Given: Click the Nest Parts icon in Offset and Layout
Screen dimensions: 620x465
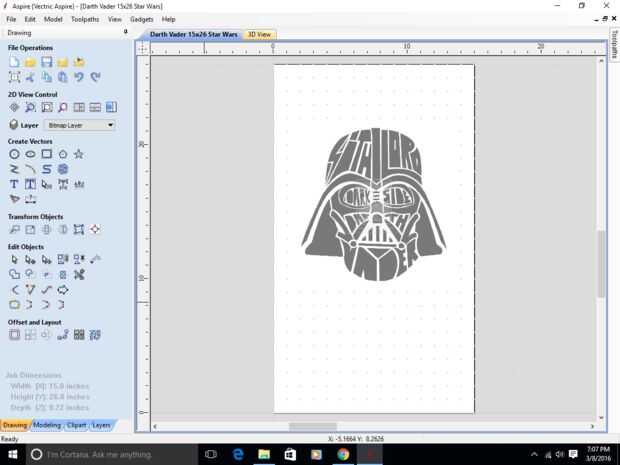Looking at the screenshot, I should click(x=95, y=335).
